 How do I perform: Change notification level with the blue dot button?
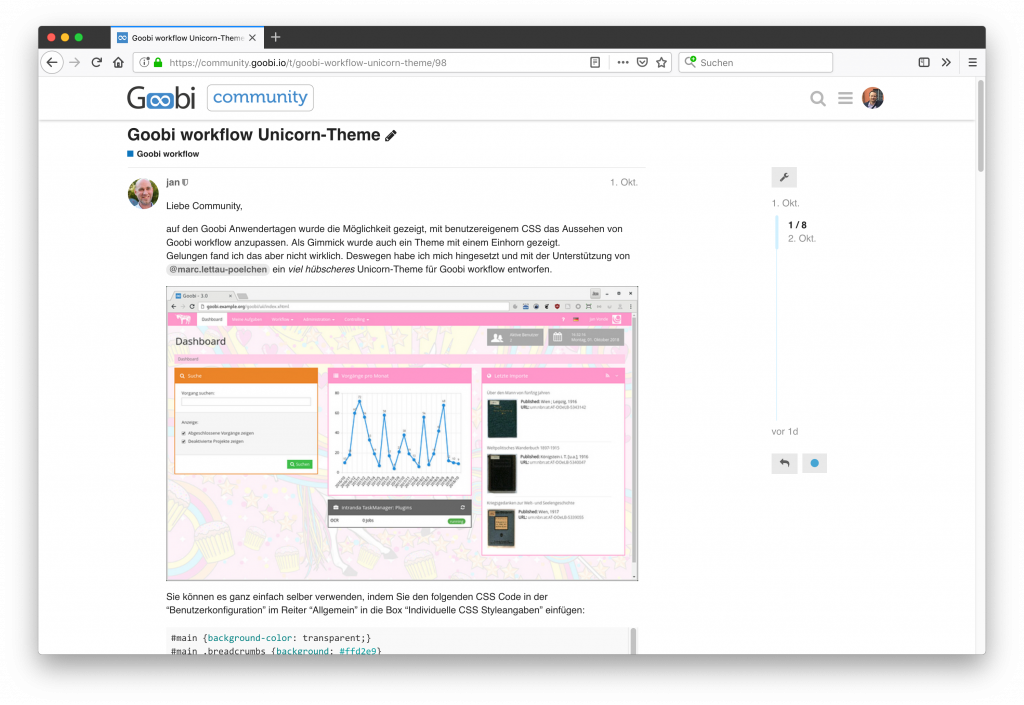pyautogui.click(x=814, y=463)
